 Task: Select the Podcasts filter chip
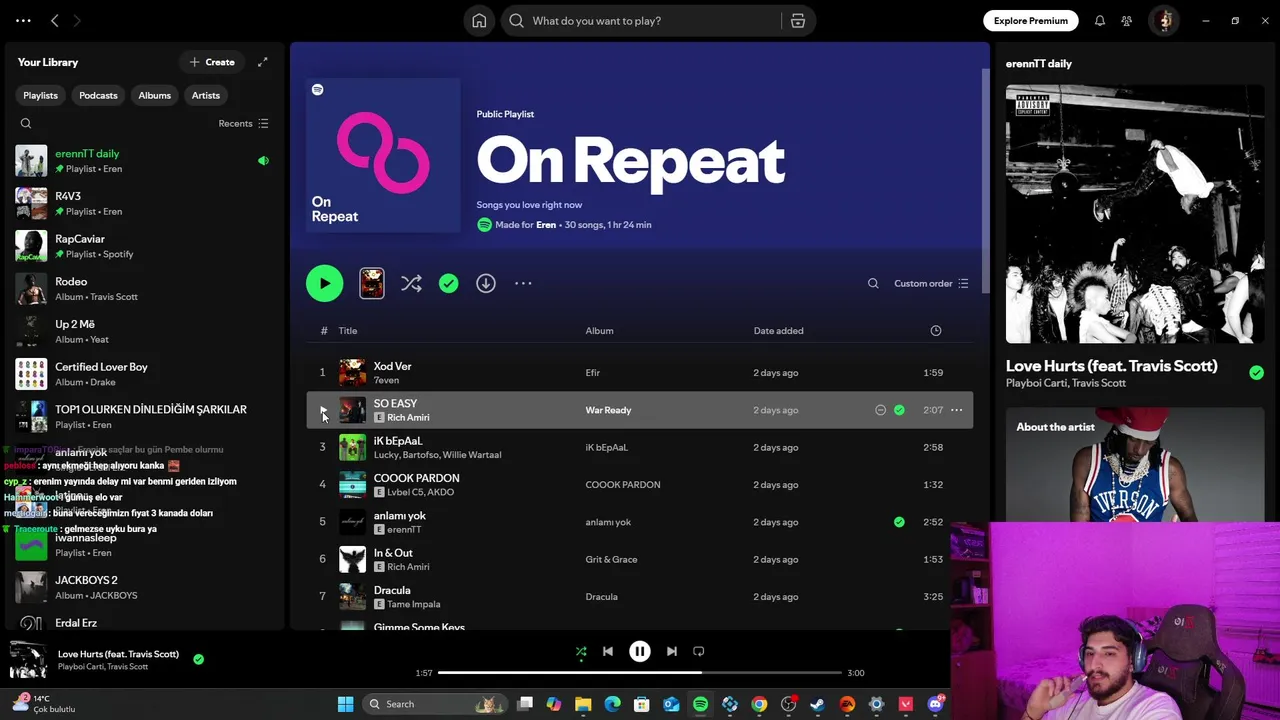pyautogui.click(x=98, y=95)
